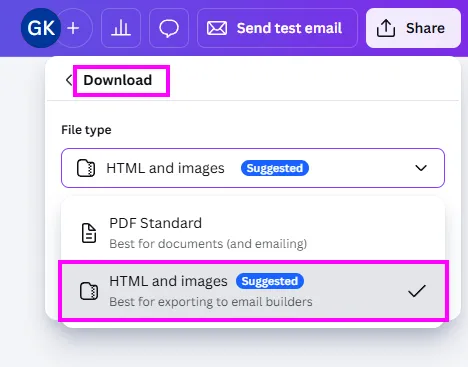Click the zip folder icon in the file type field
This screenshot has width=468, height=367.
point(86,168)
